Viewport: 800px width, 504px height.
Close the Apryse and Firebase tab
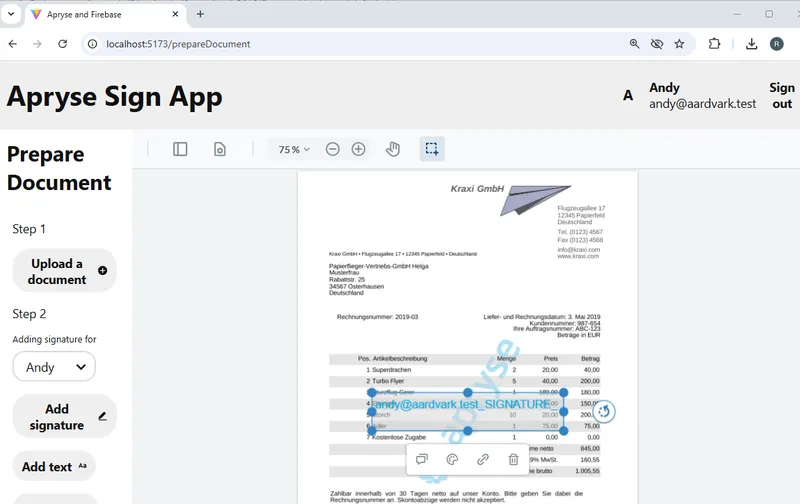(x=175, y=14)
